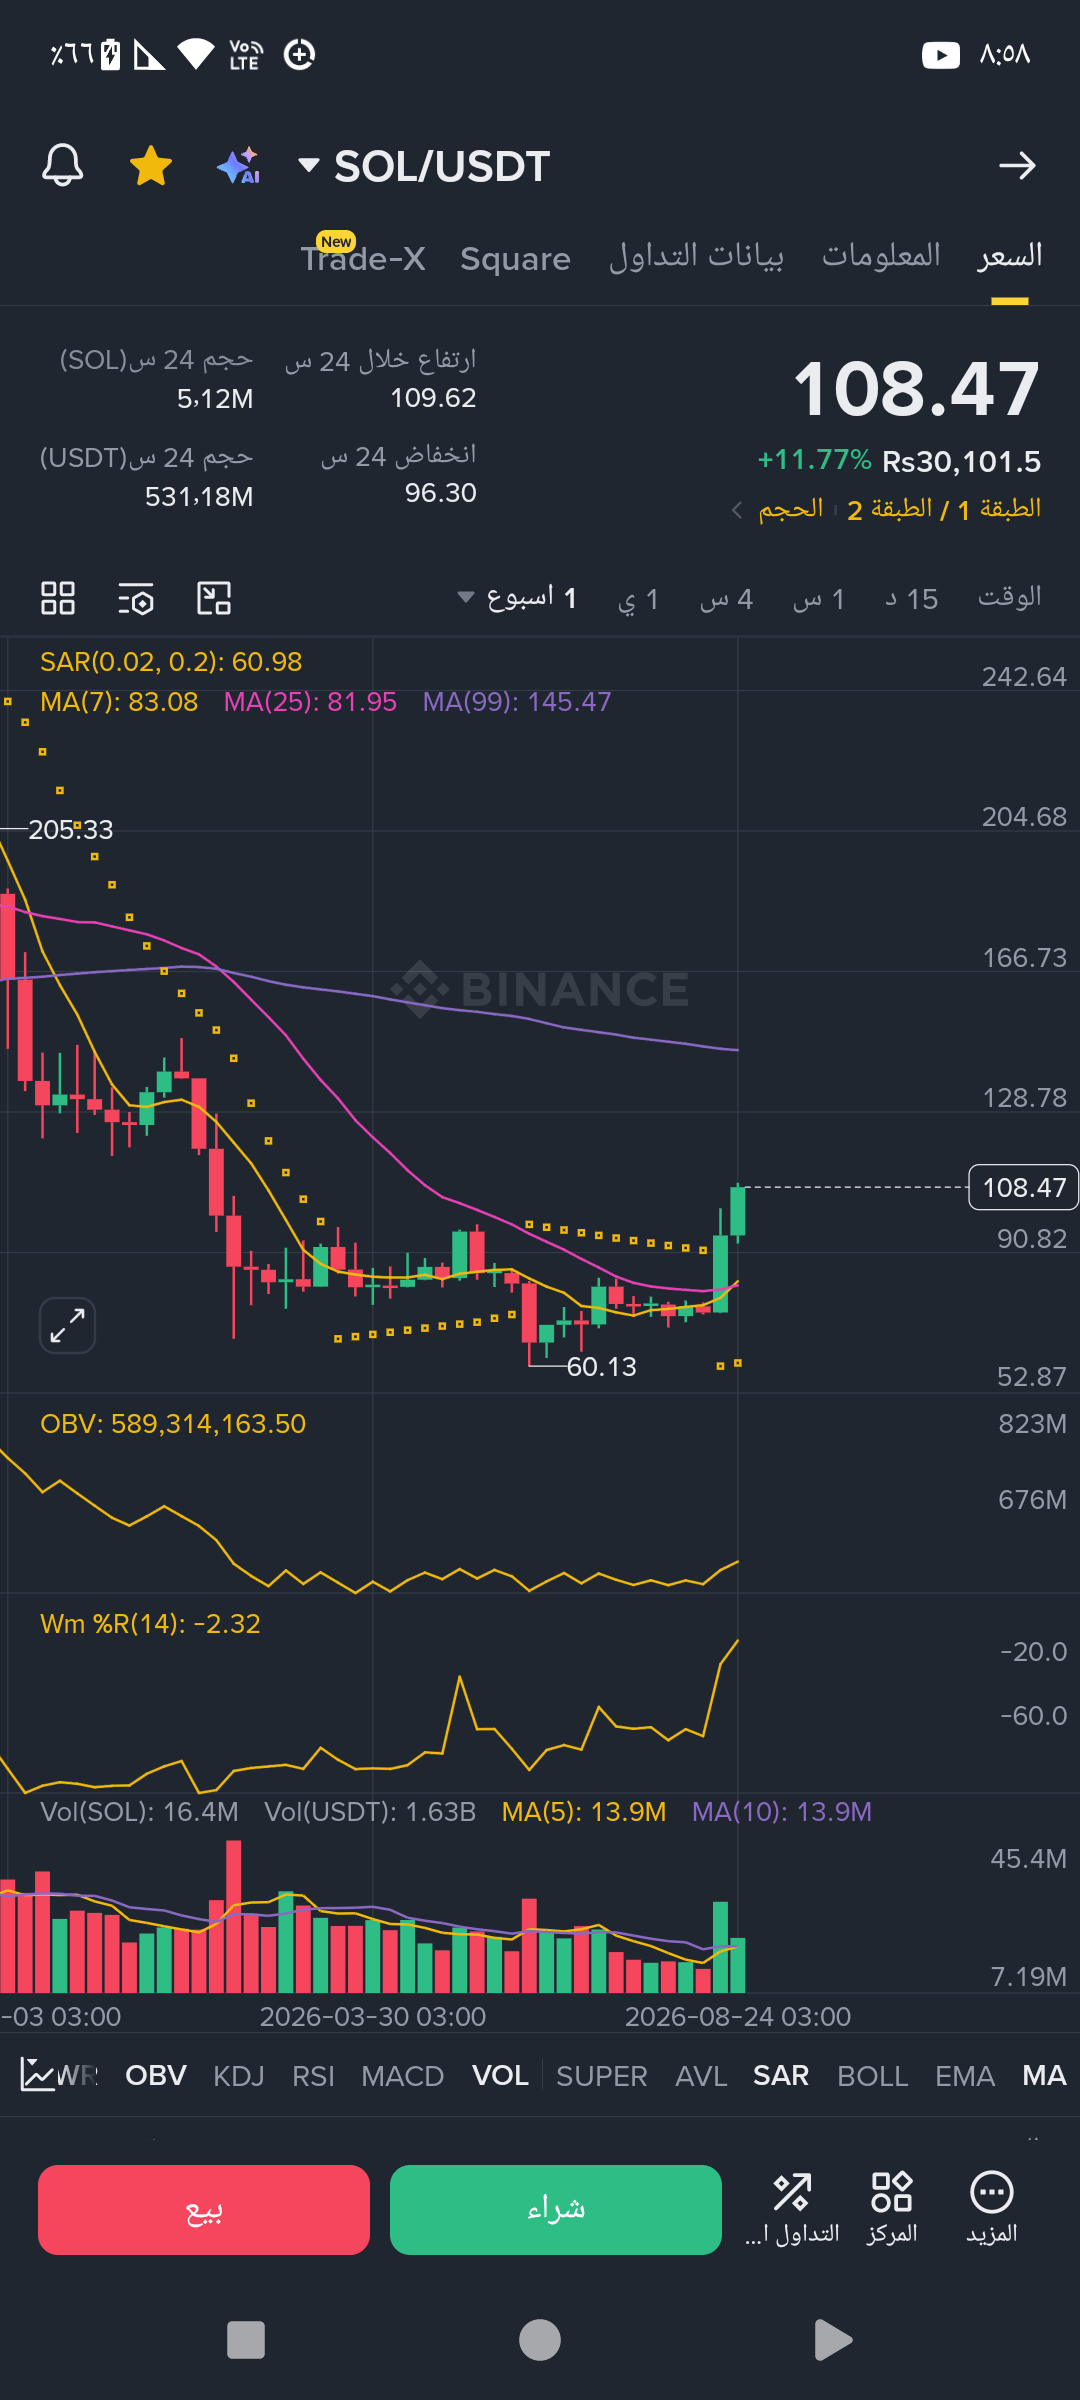Tap the indicator line chart icon

coord(37,2075)
